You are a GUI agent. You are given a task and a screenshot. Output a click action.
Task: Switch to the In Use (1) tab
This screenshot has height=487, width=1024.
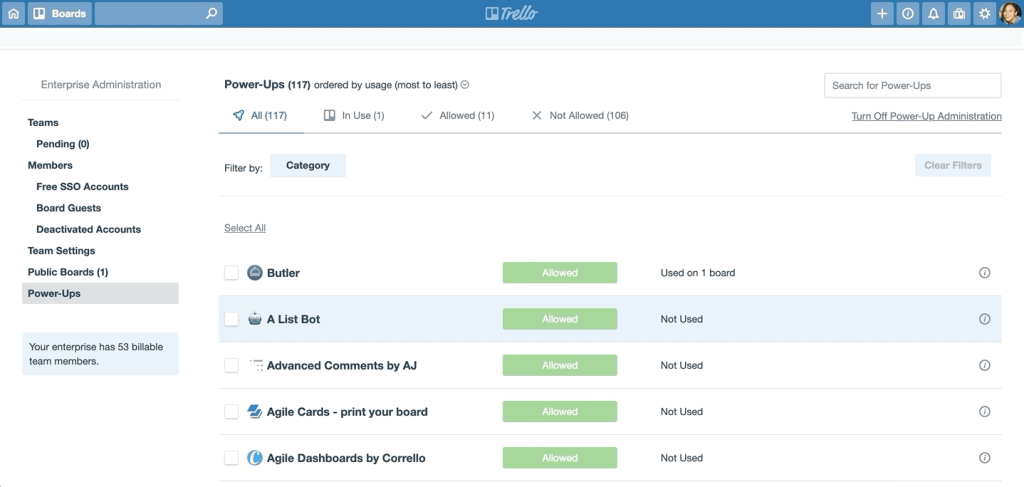pos(354,116)
